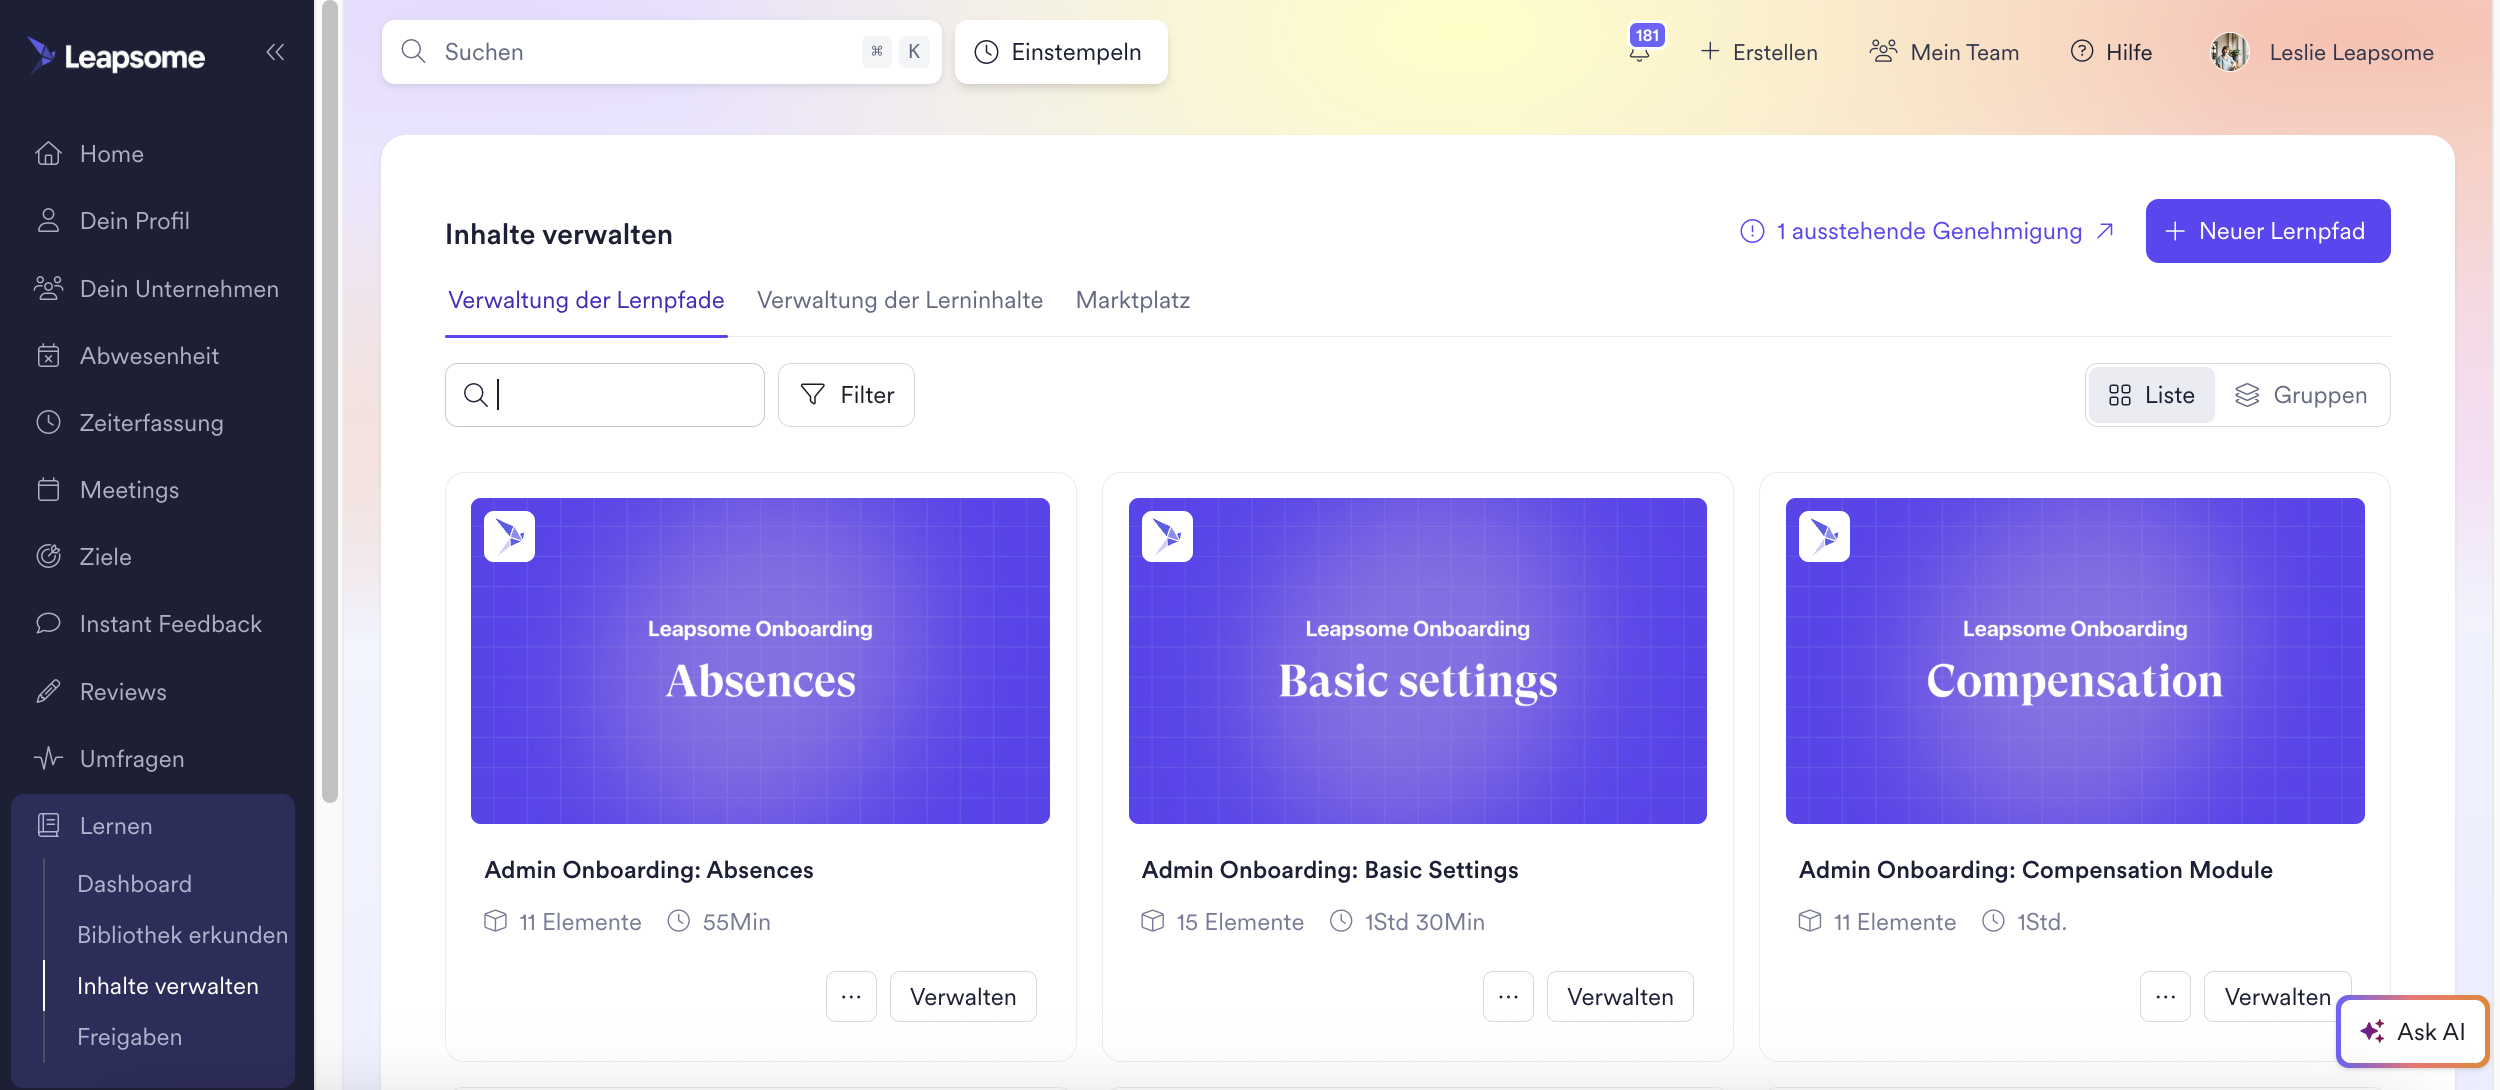Click the title Admin Onboarding: Compensation Module

[2036, 870]
